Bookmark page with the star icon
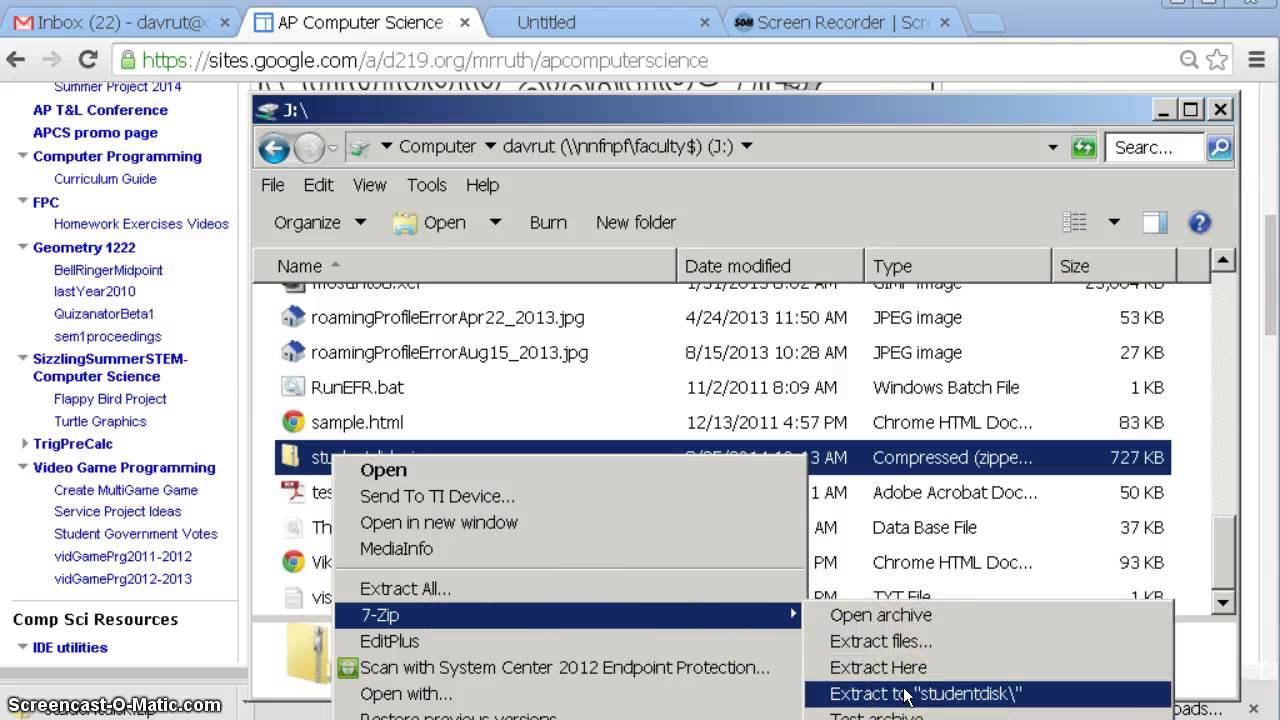Viewport: 1280px width, 720px height. [1217, 60]
